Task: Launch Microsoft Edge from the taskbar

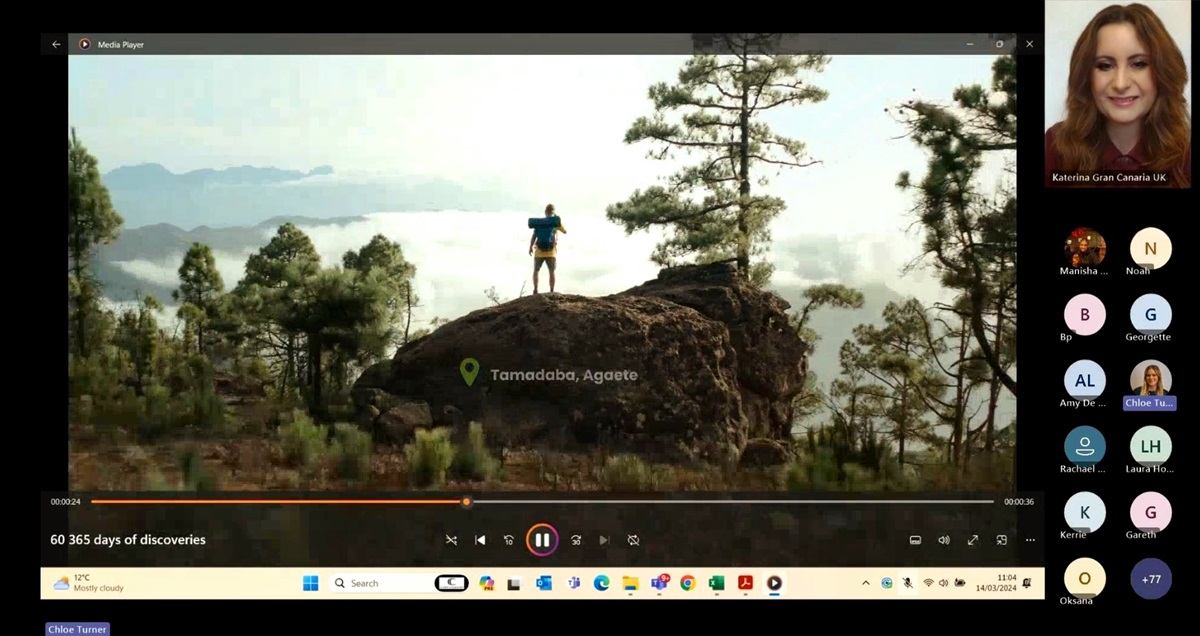Action: [601, 583]
